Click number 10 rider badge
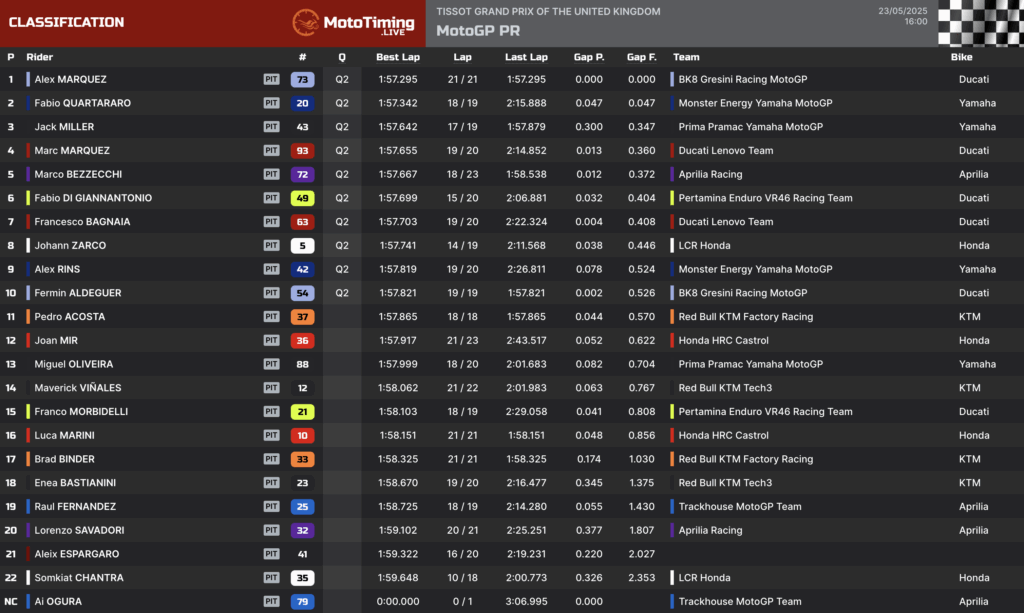The height and width of the screenshot is (613, 1024). tap(302, 435)
